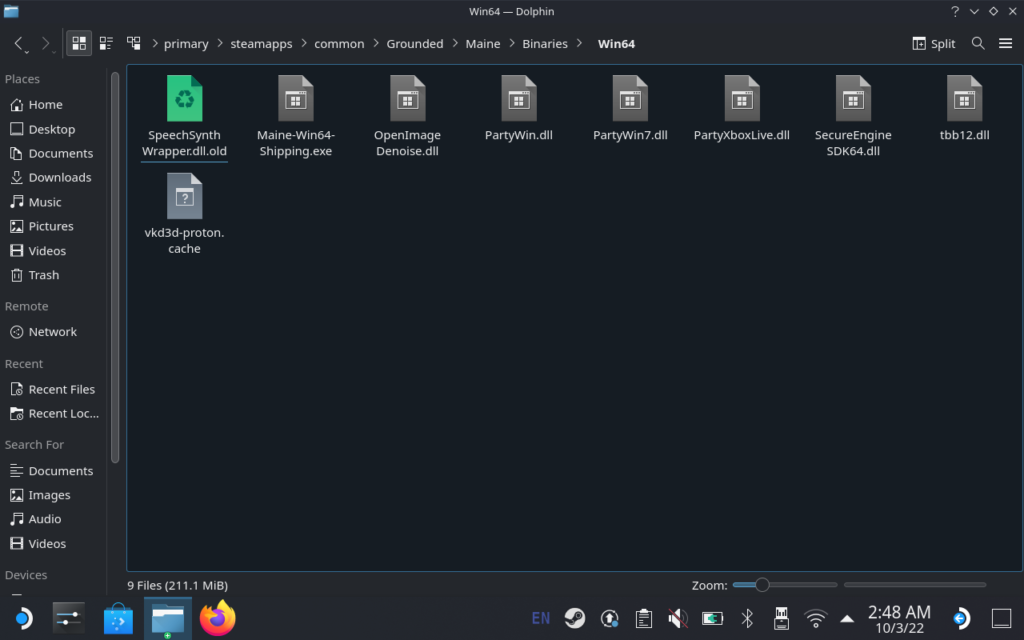Navigate to Binaries in breadcrumb

[x=545, y=44]
